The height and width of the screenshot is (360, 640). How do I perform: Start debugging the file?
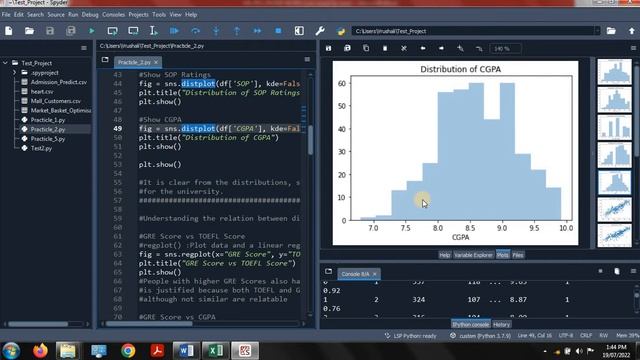point(174,31)
